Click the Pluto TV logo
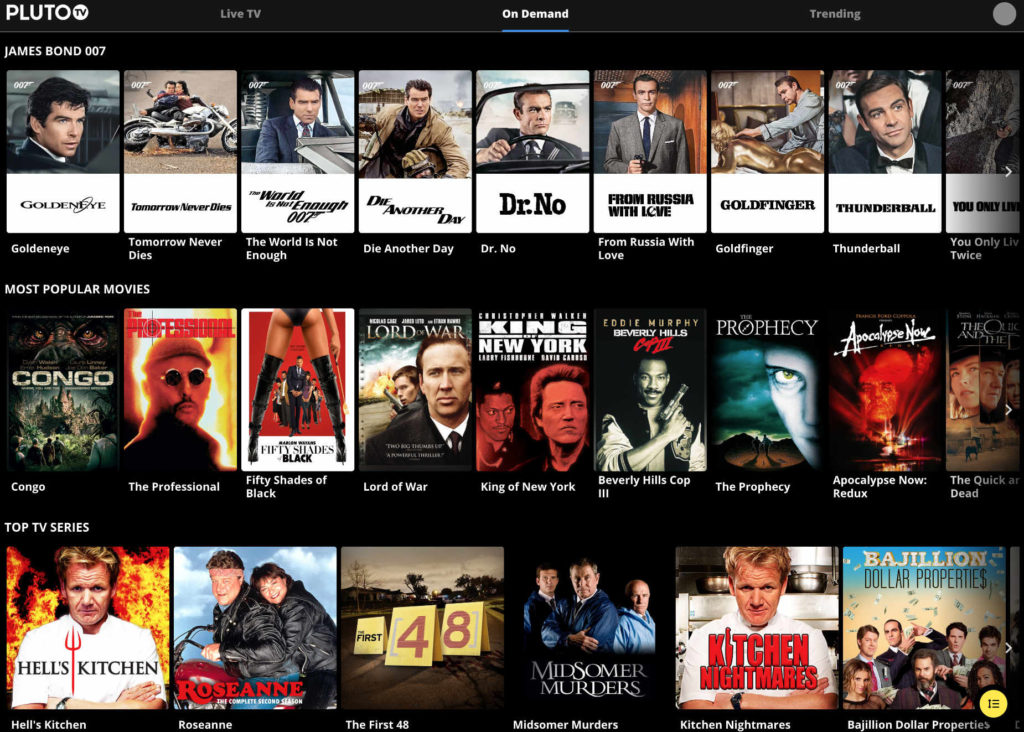This screenshot has height=732, width=1024. coord(47,13)
